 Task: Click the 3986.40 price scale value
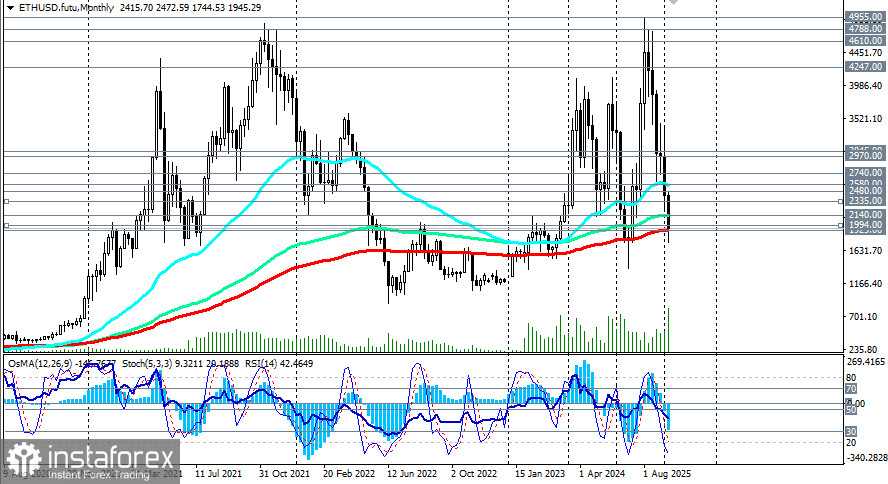[x=865, y=85]
